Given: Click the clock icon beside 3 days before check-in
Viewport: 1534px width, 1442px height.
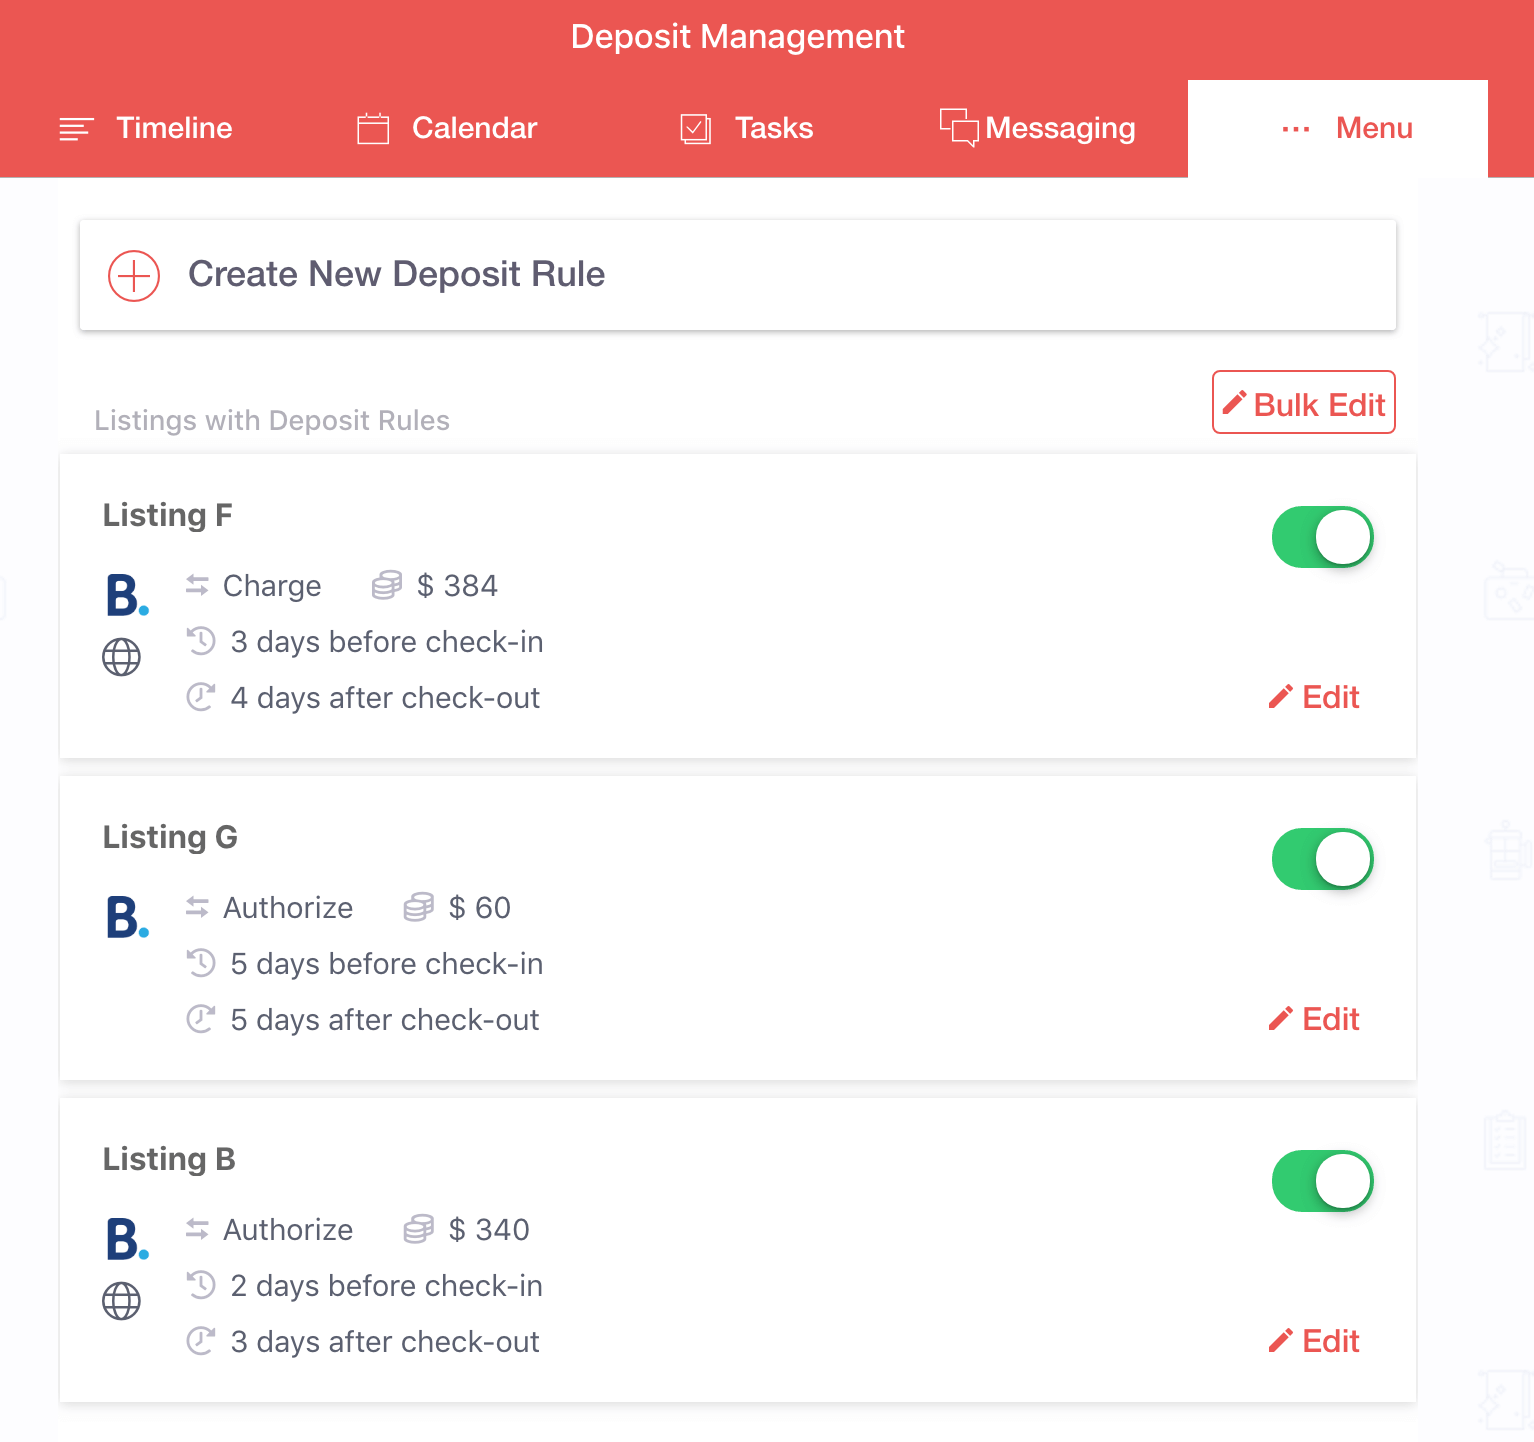Looking at the screenshot, I should click(201, 641).
